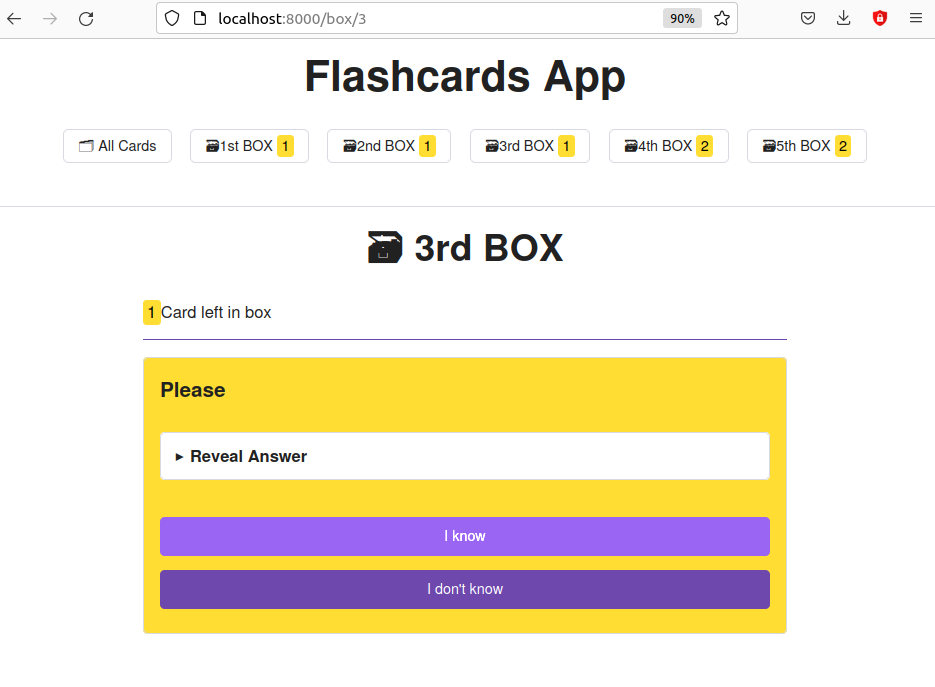Screen dimensions: 935x687
Task: Click the box icon on the 4th BOX button
Action: pos(628,145)
